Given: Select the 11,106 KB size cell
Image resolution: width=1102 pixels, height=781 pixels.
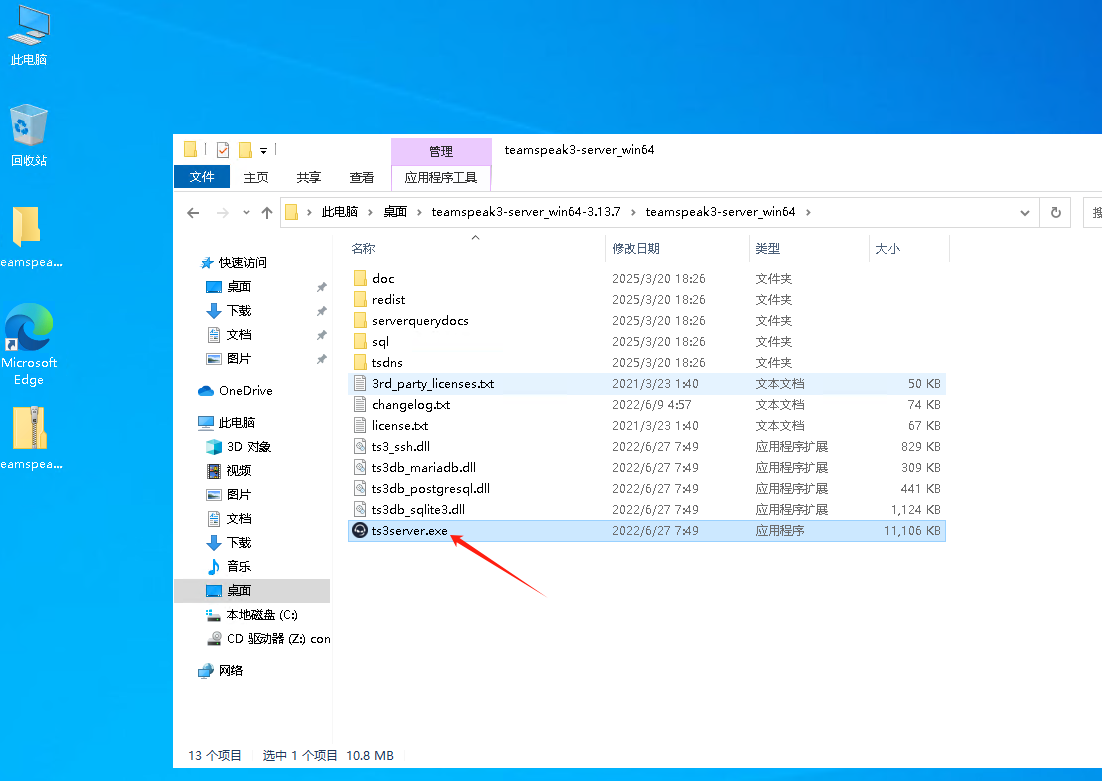Looking at the screenshot, I should (x=912, y=531).
